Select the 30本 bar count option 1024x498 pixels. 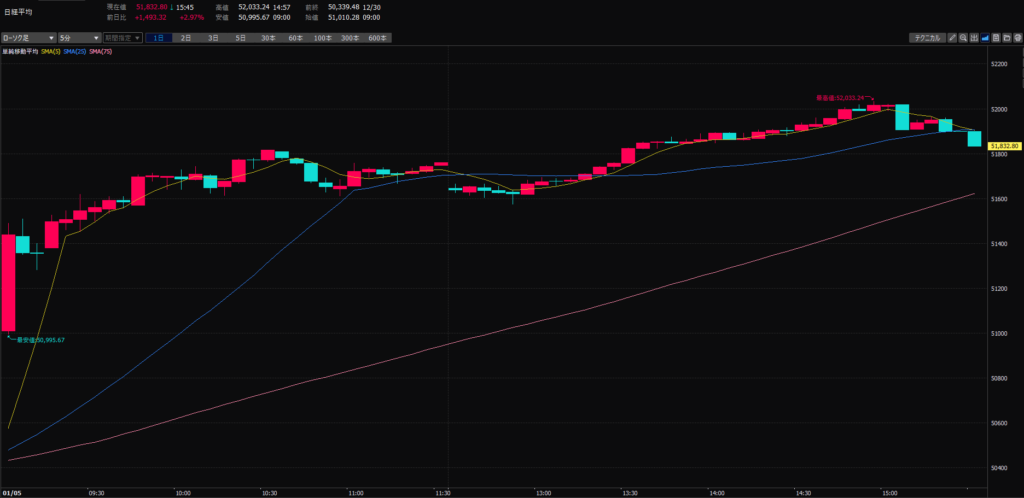click(268, 38)
